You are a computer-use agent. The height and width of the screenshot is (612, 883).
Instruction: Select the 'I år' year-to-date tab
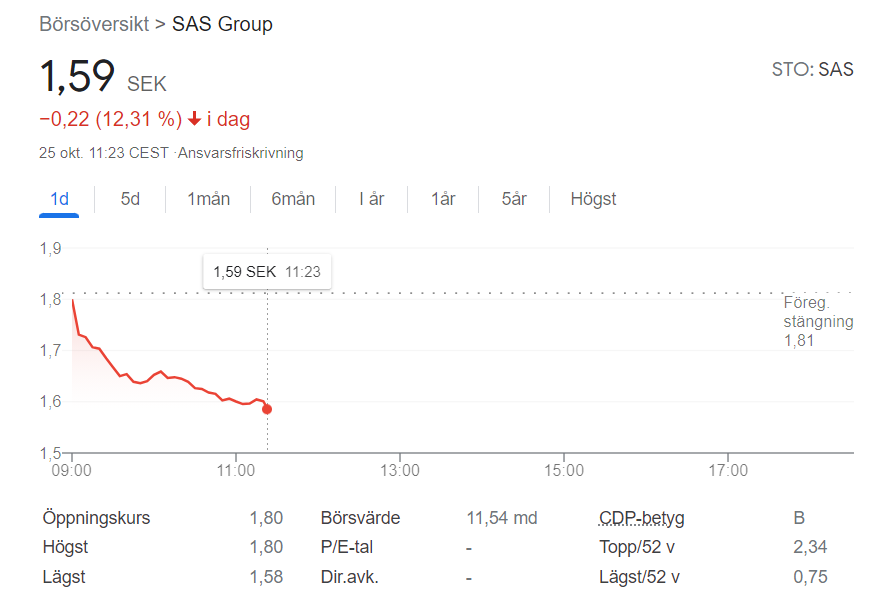point(371,199)
